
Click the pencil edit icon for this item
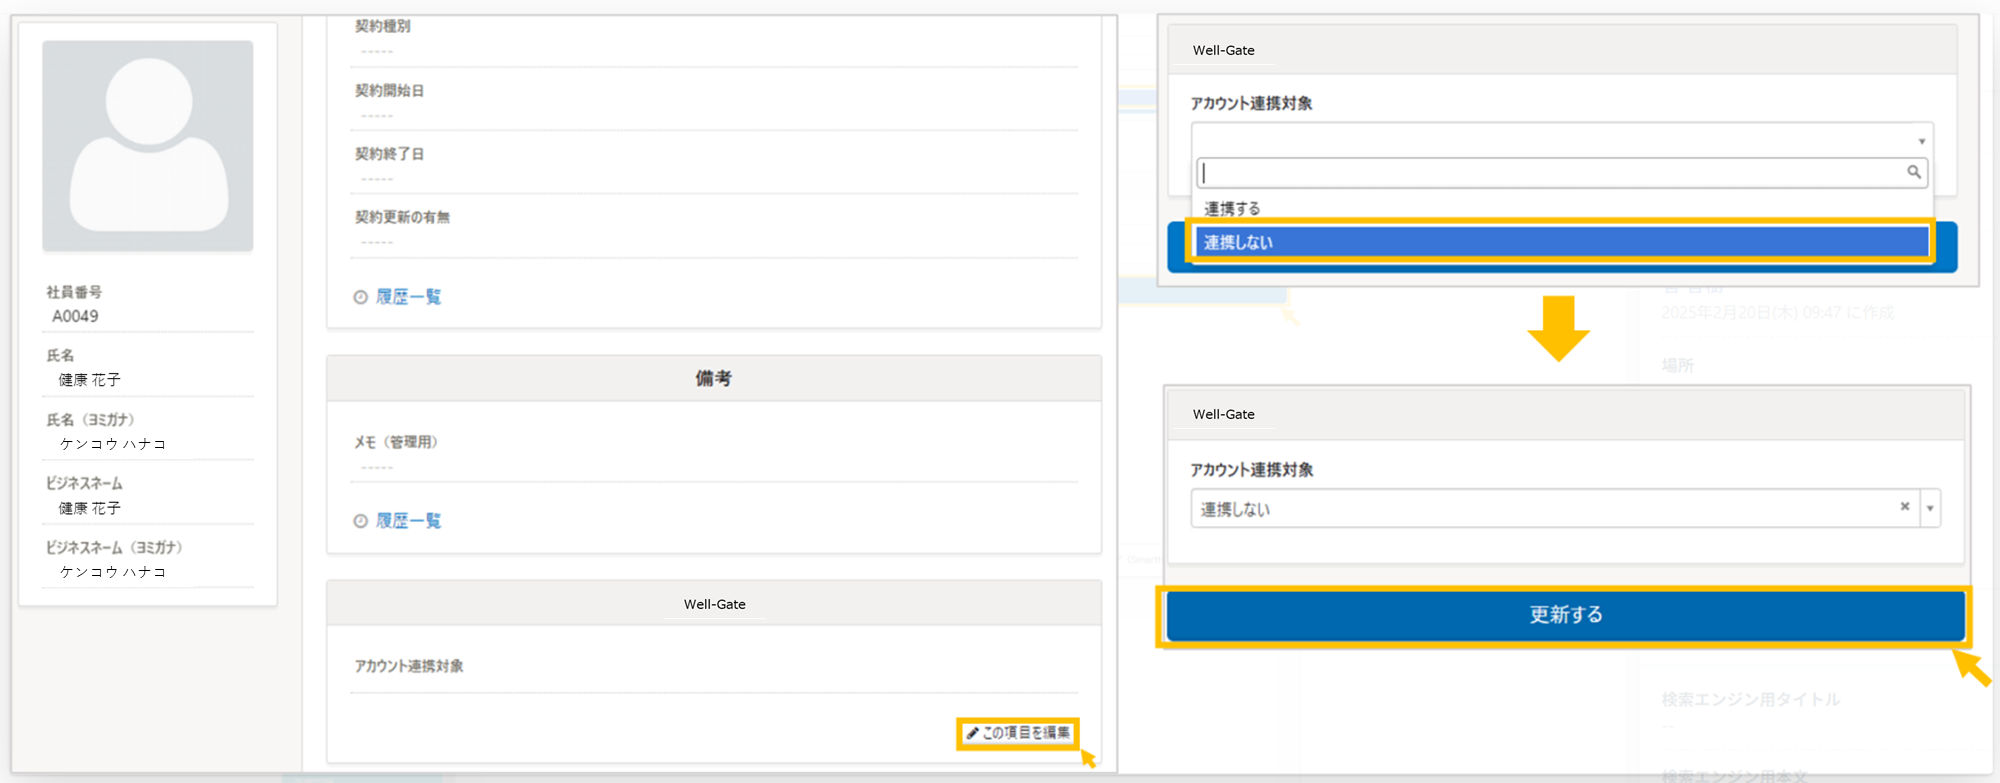(x=972, y=733)
